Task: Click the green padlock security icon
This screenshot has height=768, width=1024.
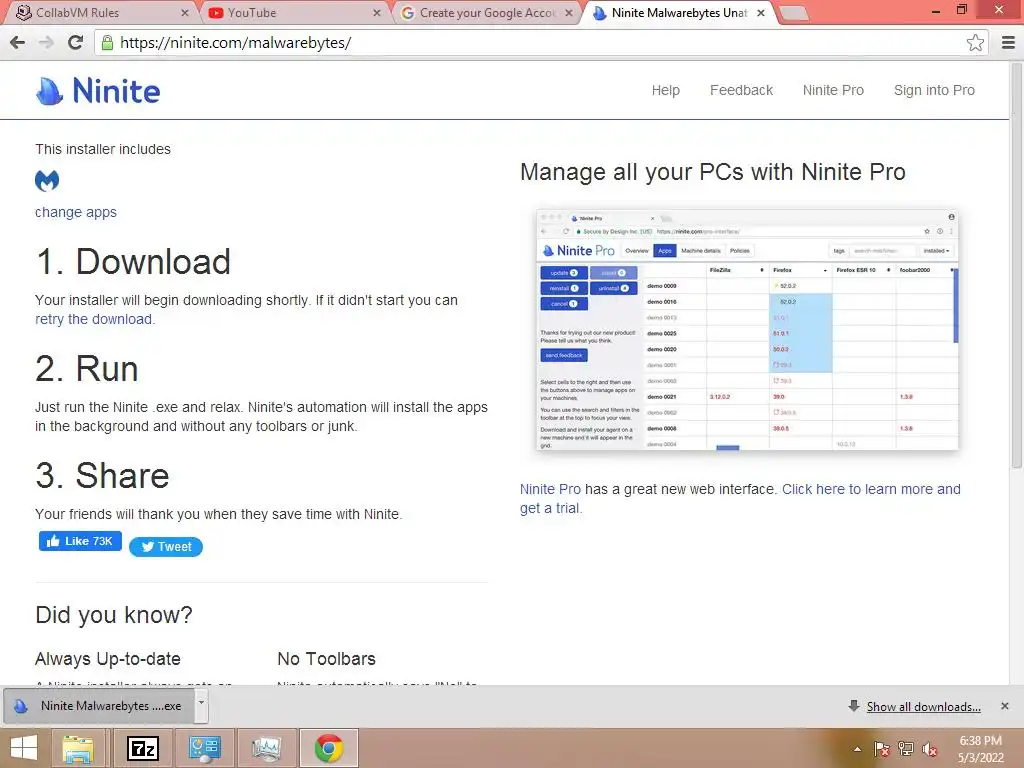Action: (x=107, y=42)
